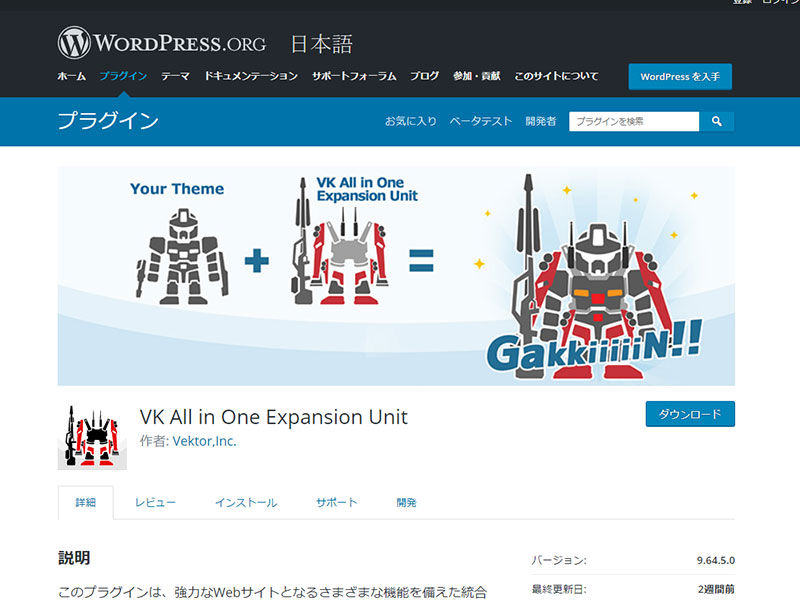Open the Vektor,Inc. author link

(x=204, y=441)
